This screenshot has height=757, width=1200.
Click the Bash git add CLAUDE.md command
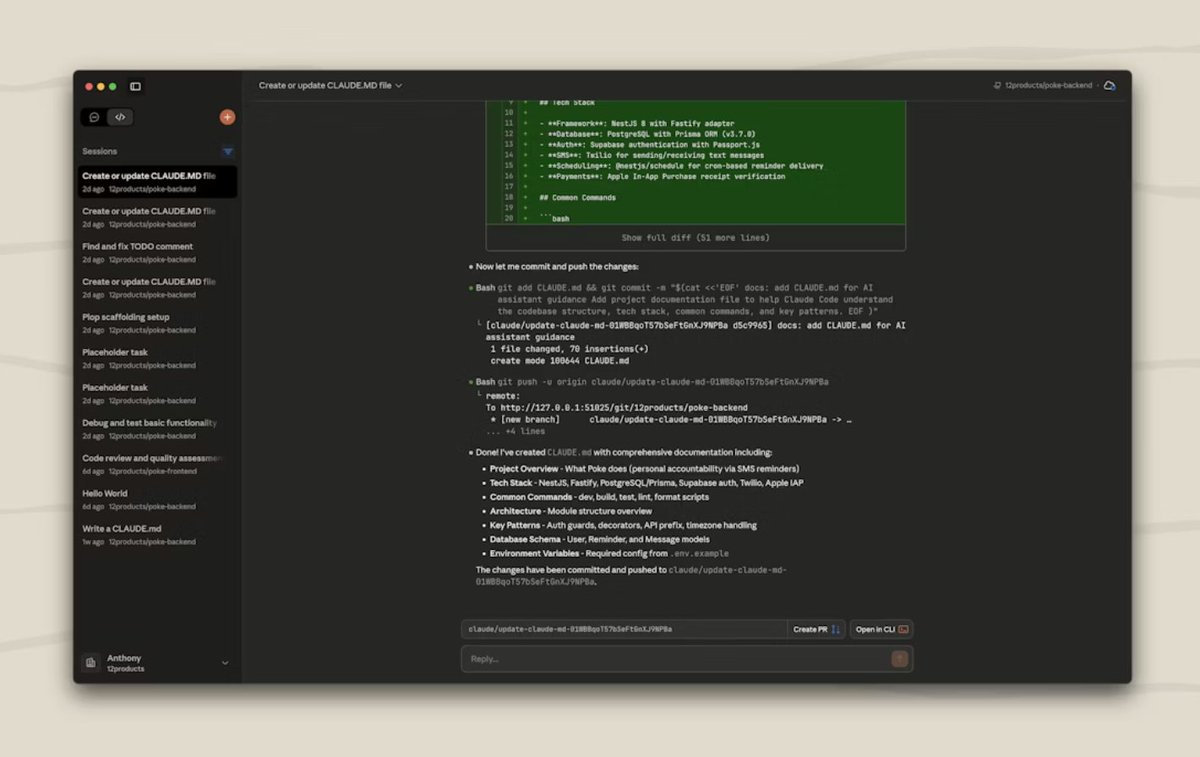point(685,299)
